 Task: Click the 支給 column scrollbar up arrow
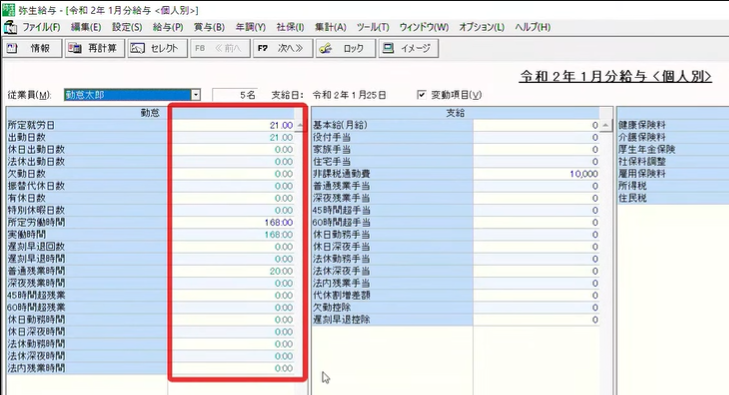coord(605,125)
